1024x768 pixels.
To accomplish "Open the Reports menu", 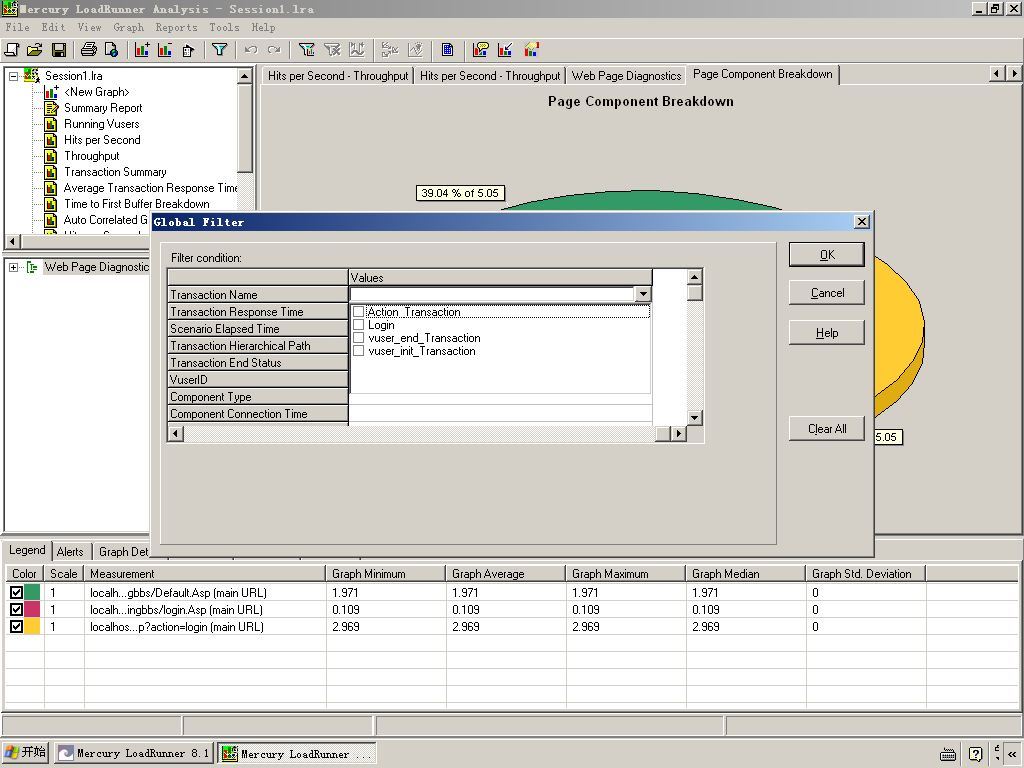I will click(176, 27).
